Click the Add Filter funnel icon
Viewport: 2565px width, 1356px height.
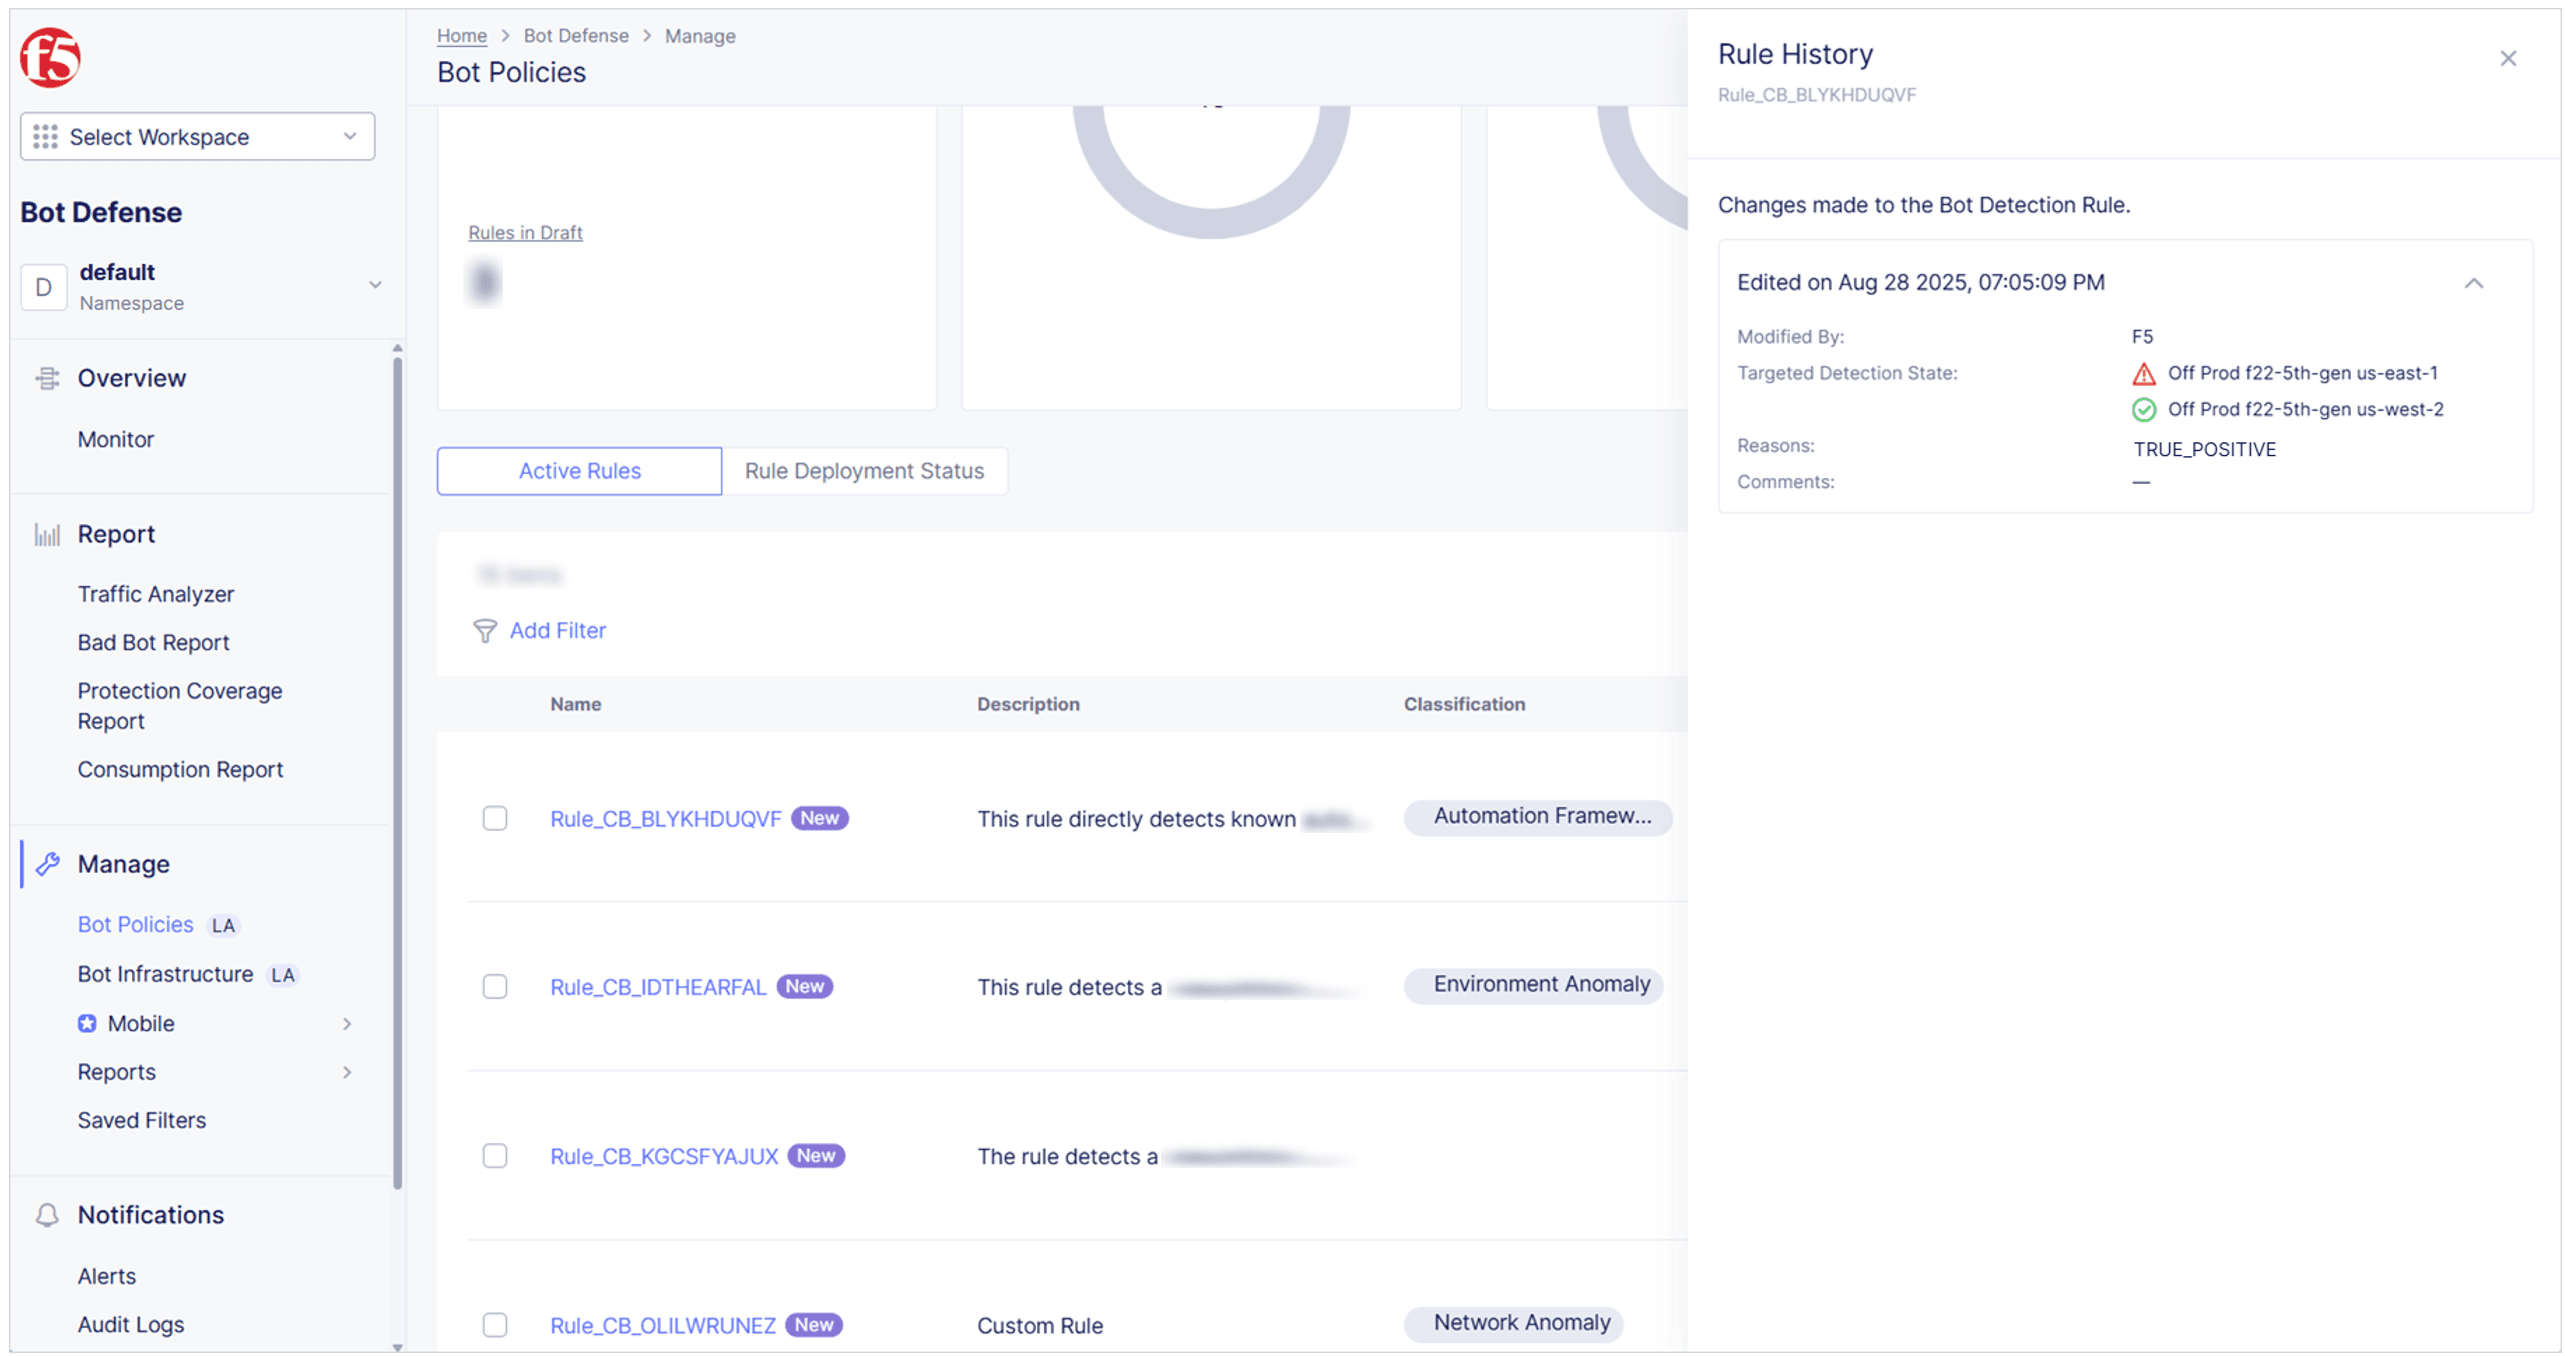point(484,630)
